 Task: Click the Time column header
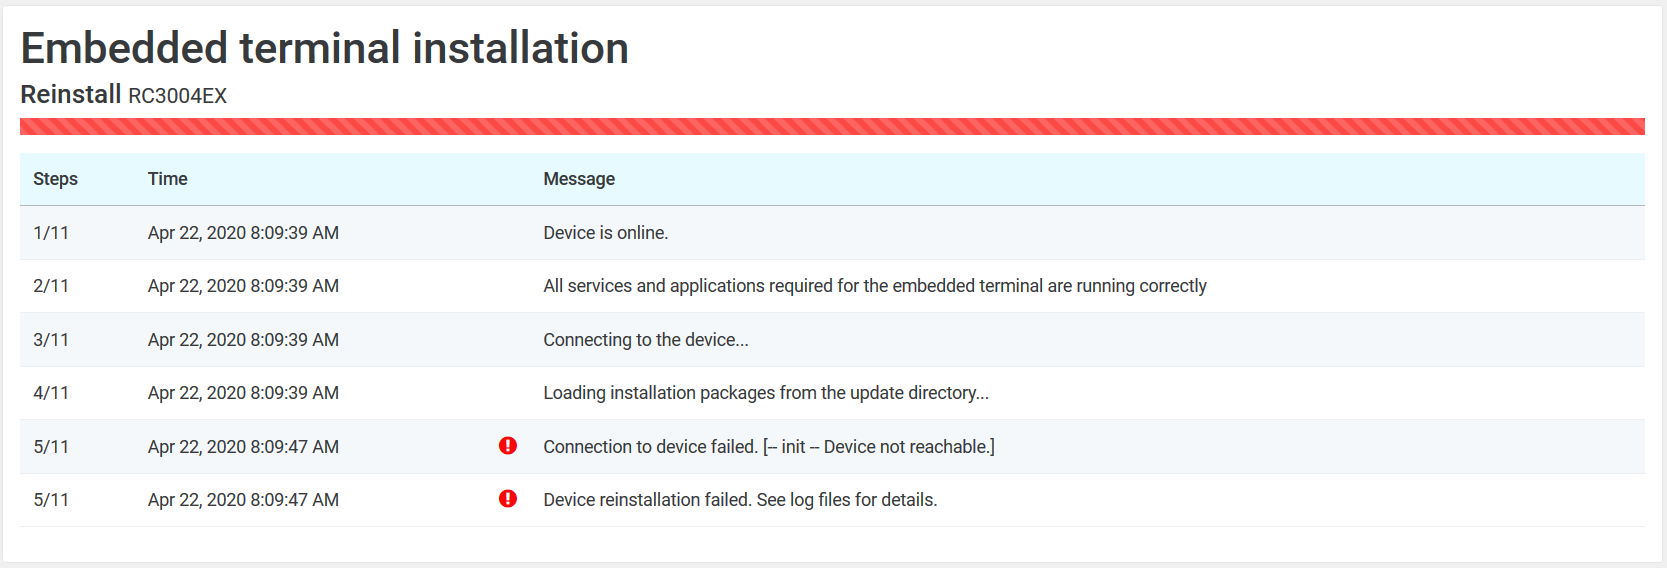point(167,179)
